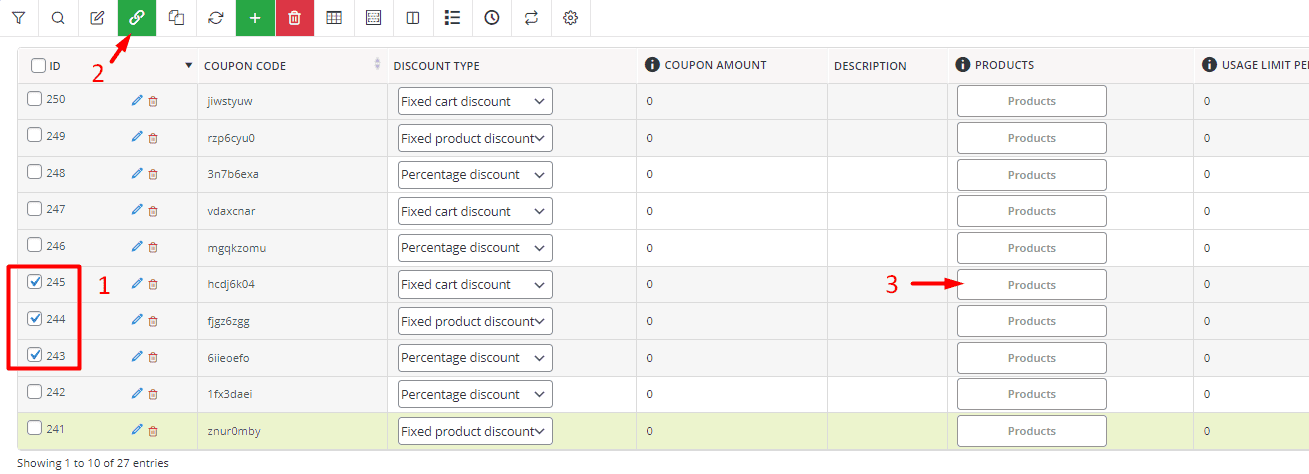The image size is (1309, 474).
Task: Open the filter funnel tool
Action: [x=19, y=18]
